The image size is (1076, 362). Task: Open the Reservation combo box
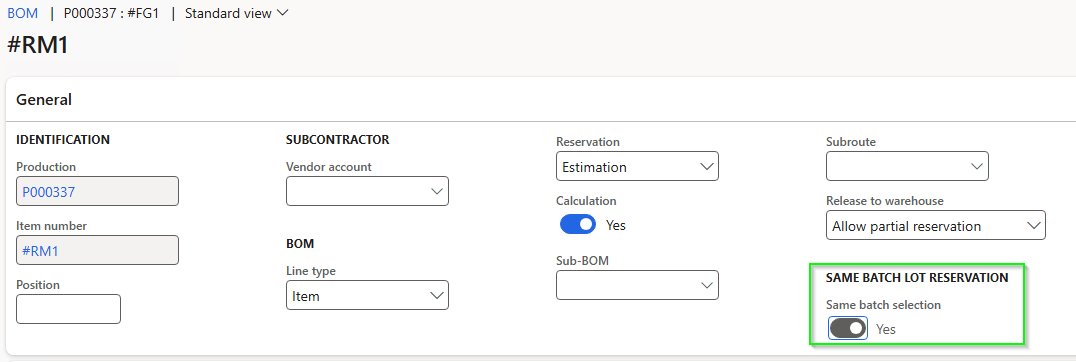(637, 167)
